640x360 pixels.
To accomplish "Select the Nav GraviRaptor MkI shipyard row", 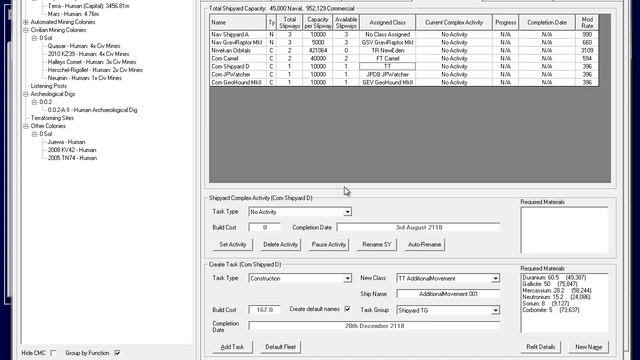I will (404, 42).
